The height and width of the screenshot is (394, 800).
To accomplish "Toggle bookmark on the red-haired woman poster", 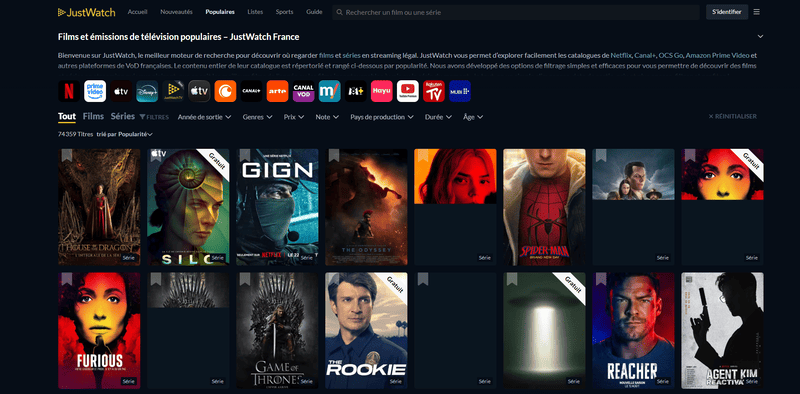I will [x=422, y=155].
